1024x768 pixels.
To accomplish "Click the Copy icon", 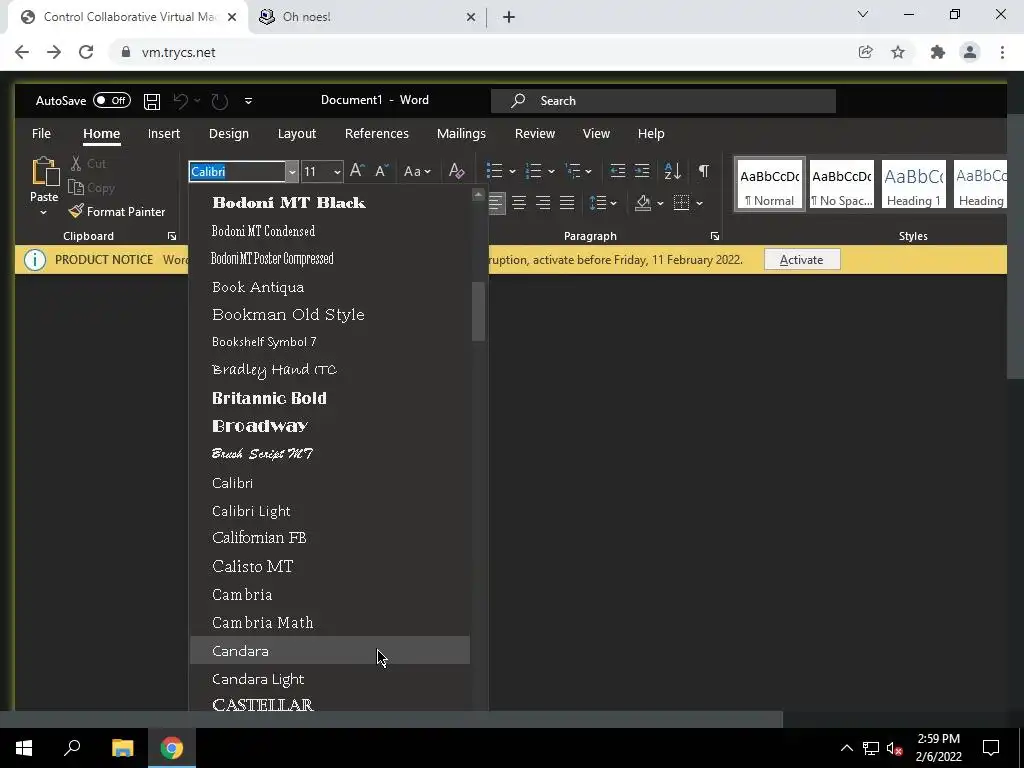I will click(x=76, y=187).
